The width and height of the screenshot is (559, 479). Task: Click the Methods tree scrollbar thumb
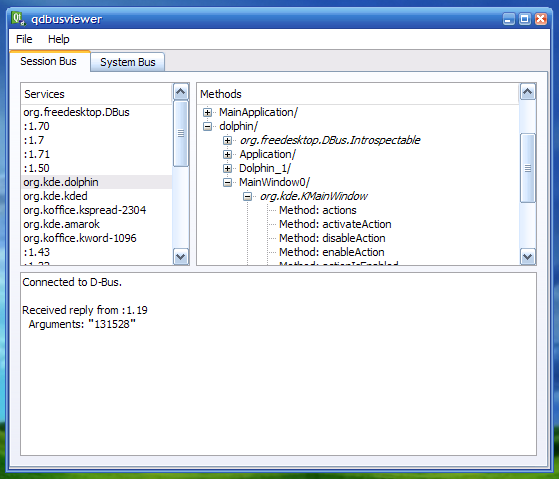point(528,168)
